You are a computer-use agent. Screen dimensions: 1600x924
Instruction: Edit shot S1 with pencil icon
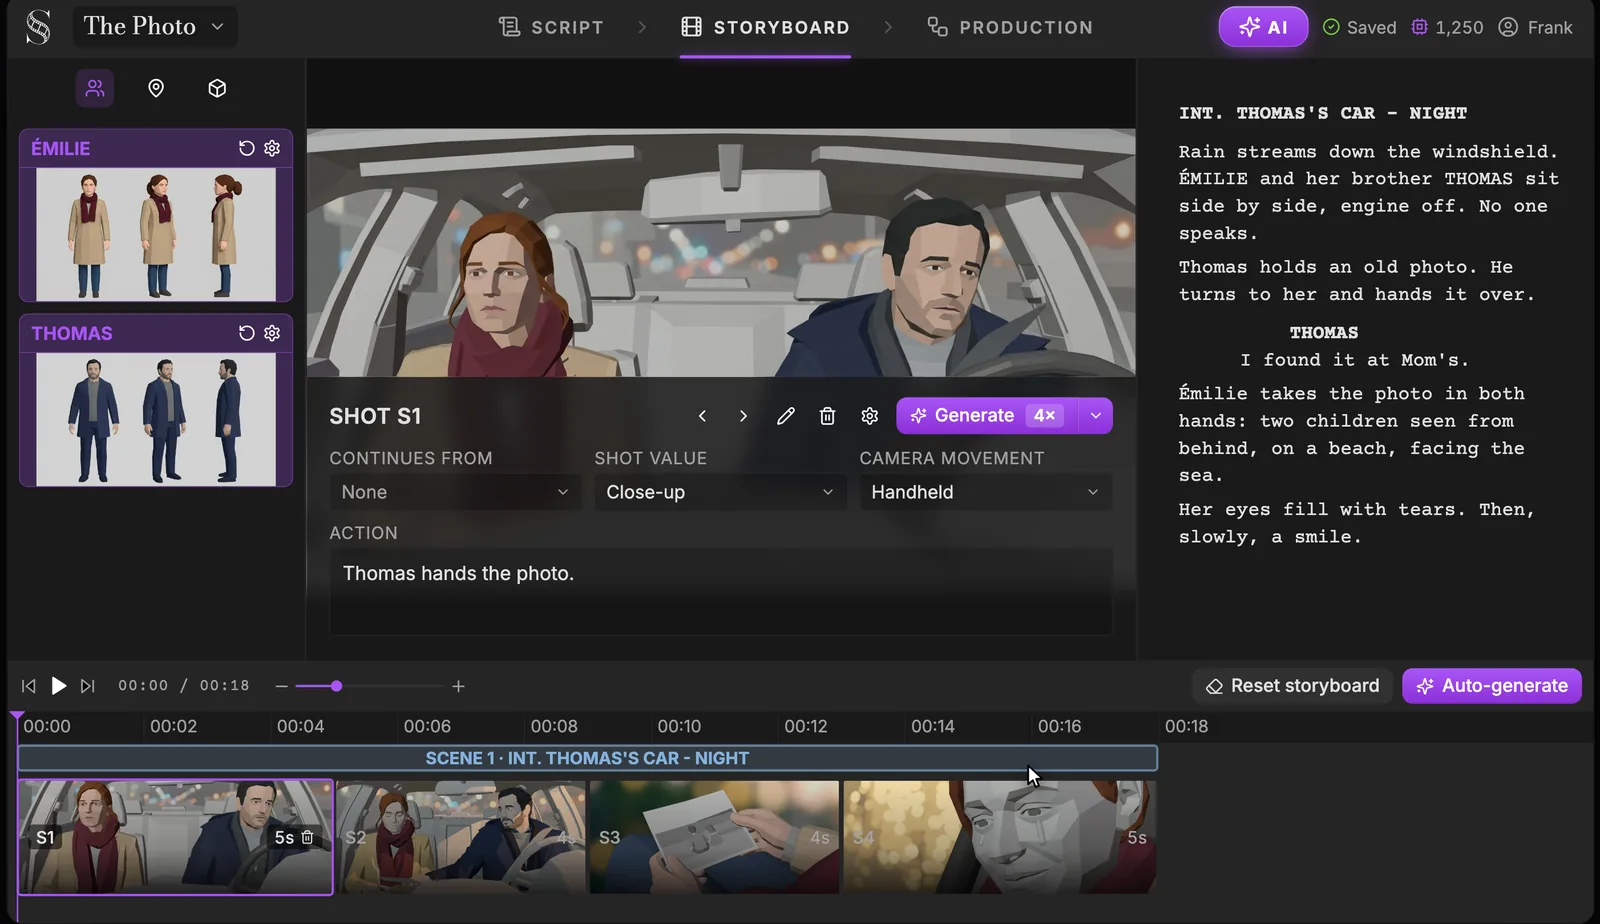coord(786,416)
